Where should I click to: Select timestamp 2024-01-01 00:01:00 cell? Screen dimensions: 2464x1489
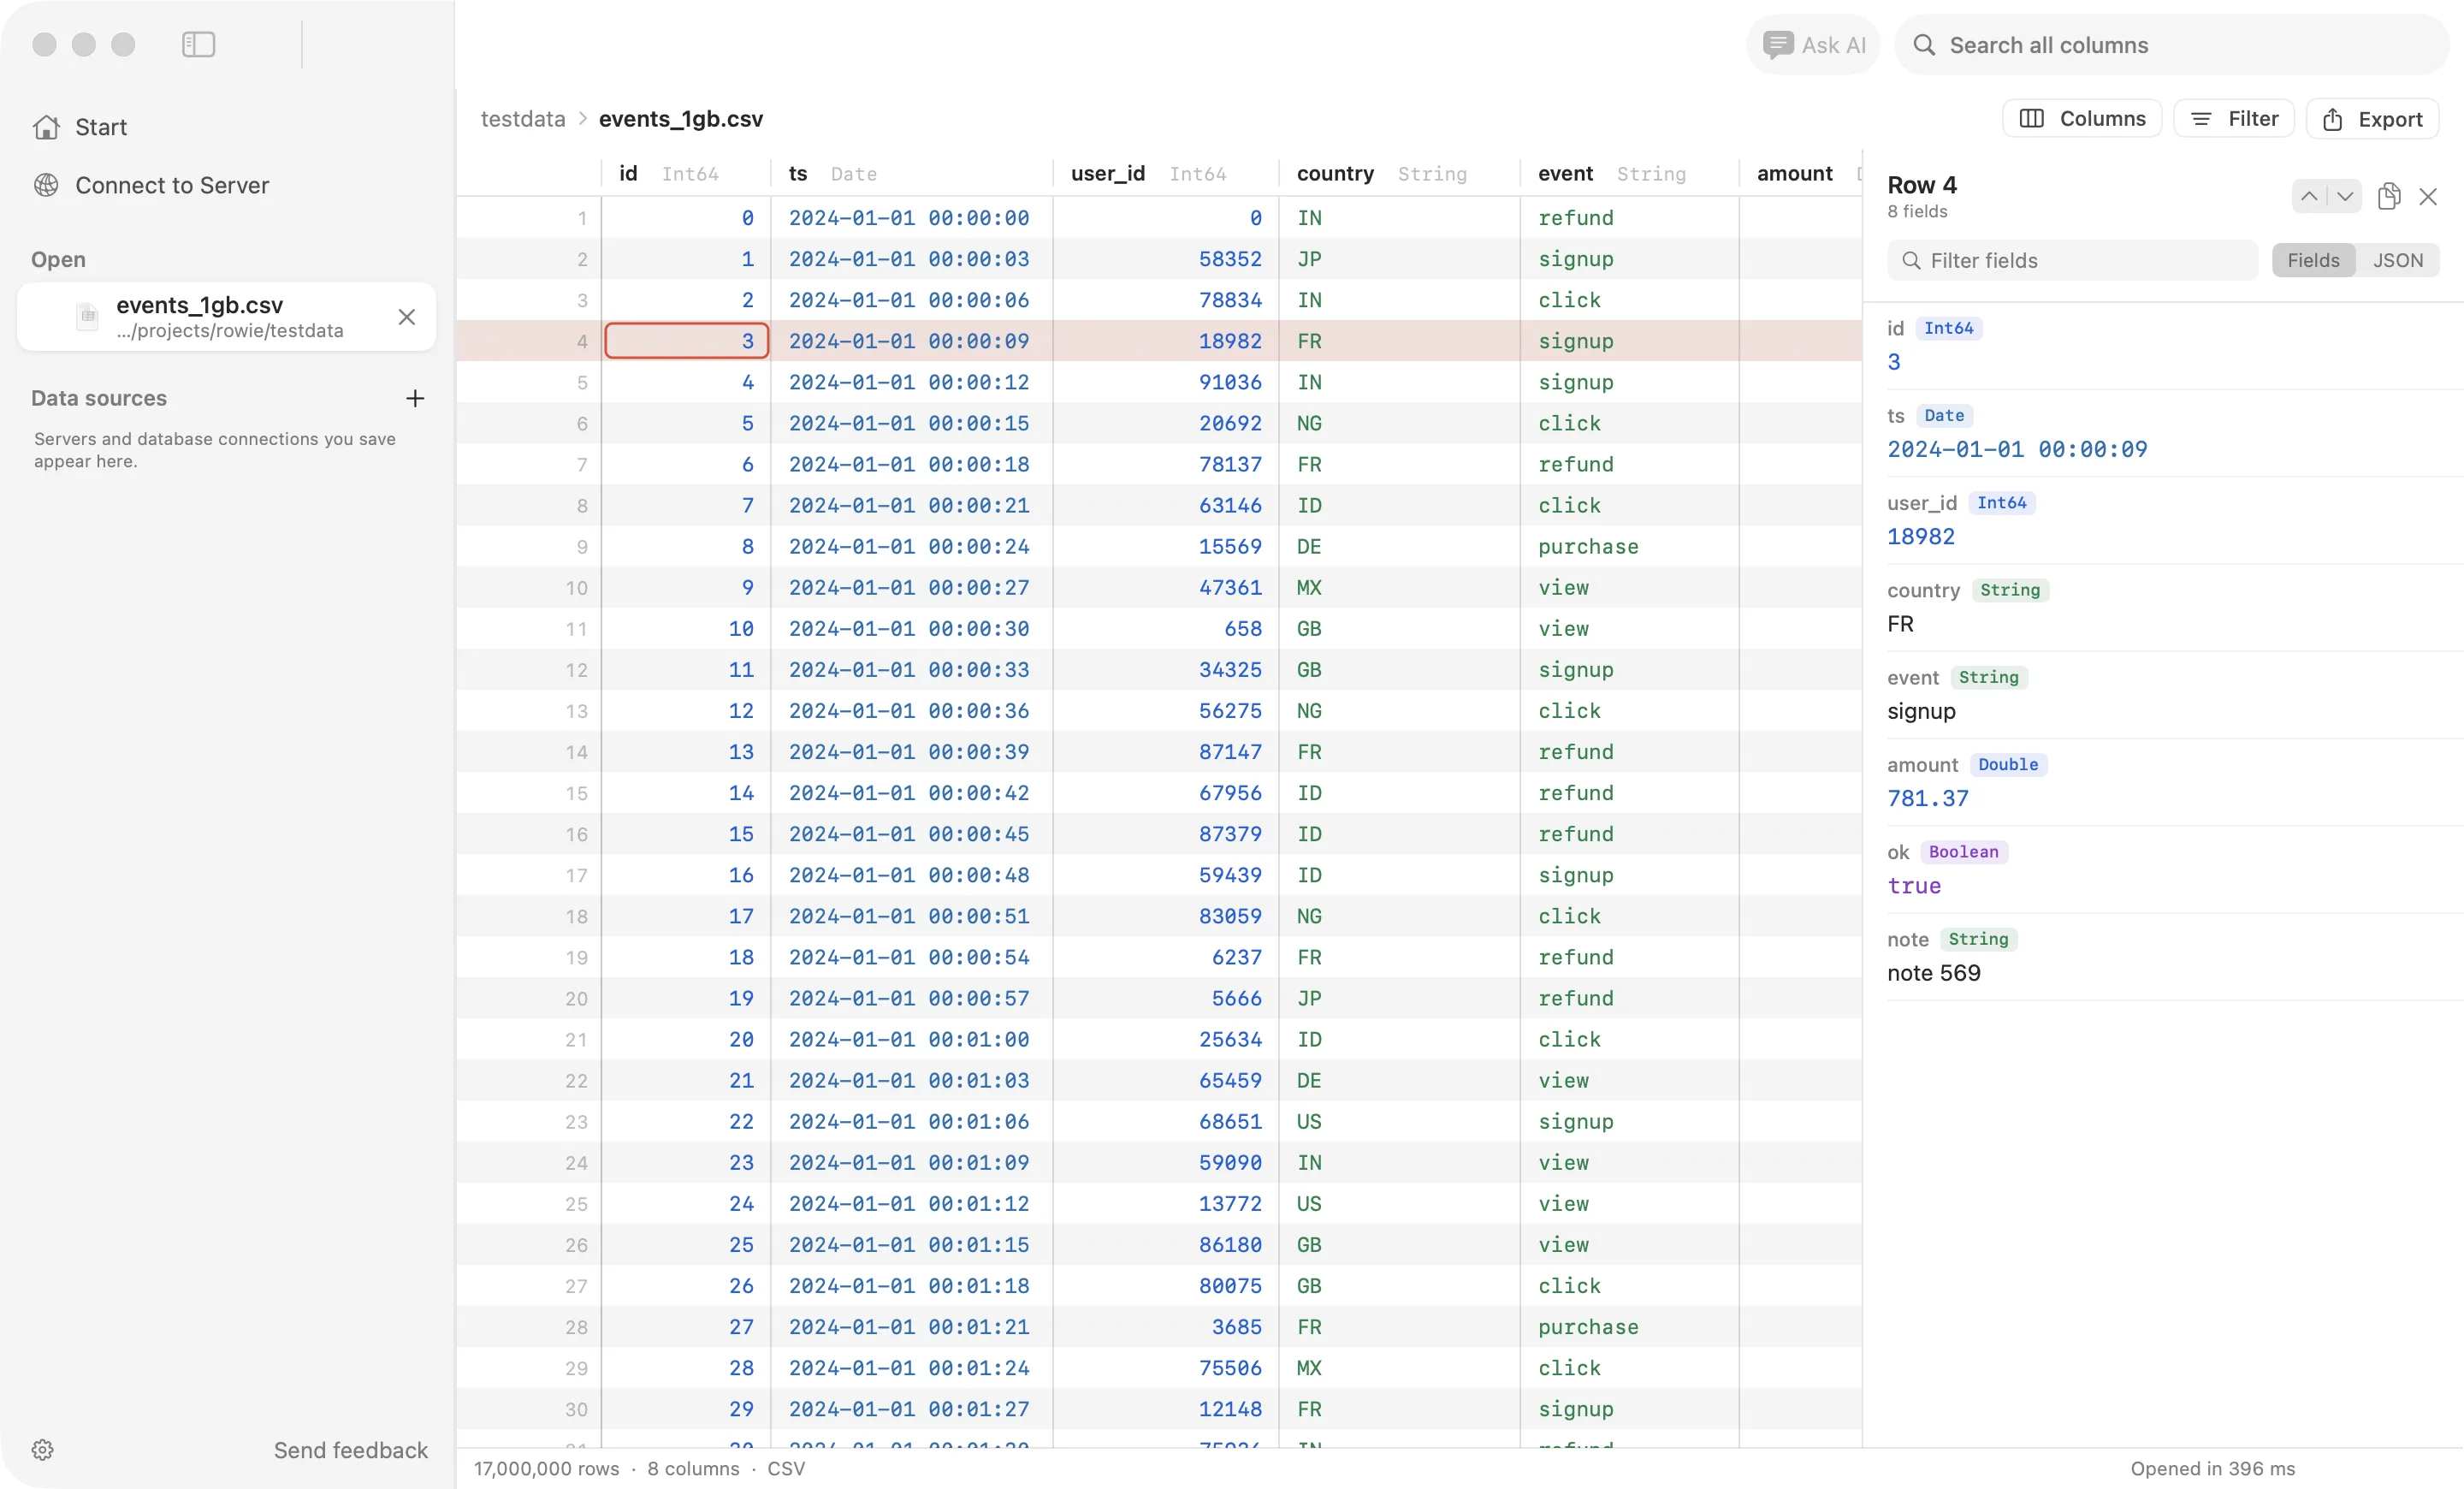click(911, 1040)
